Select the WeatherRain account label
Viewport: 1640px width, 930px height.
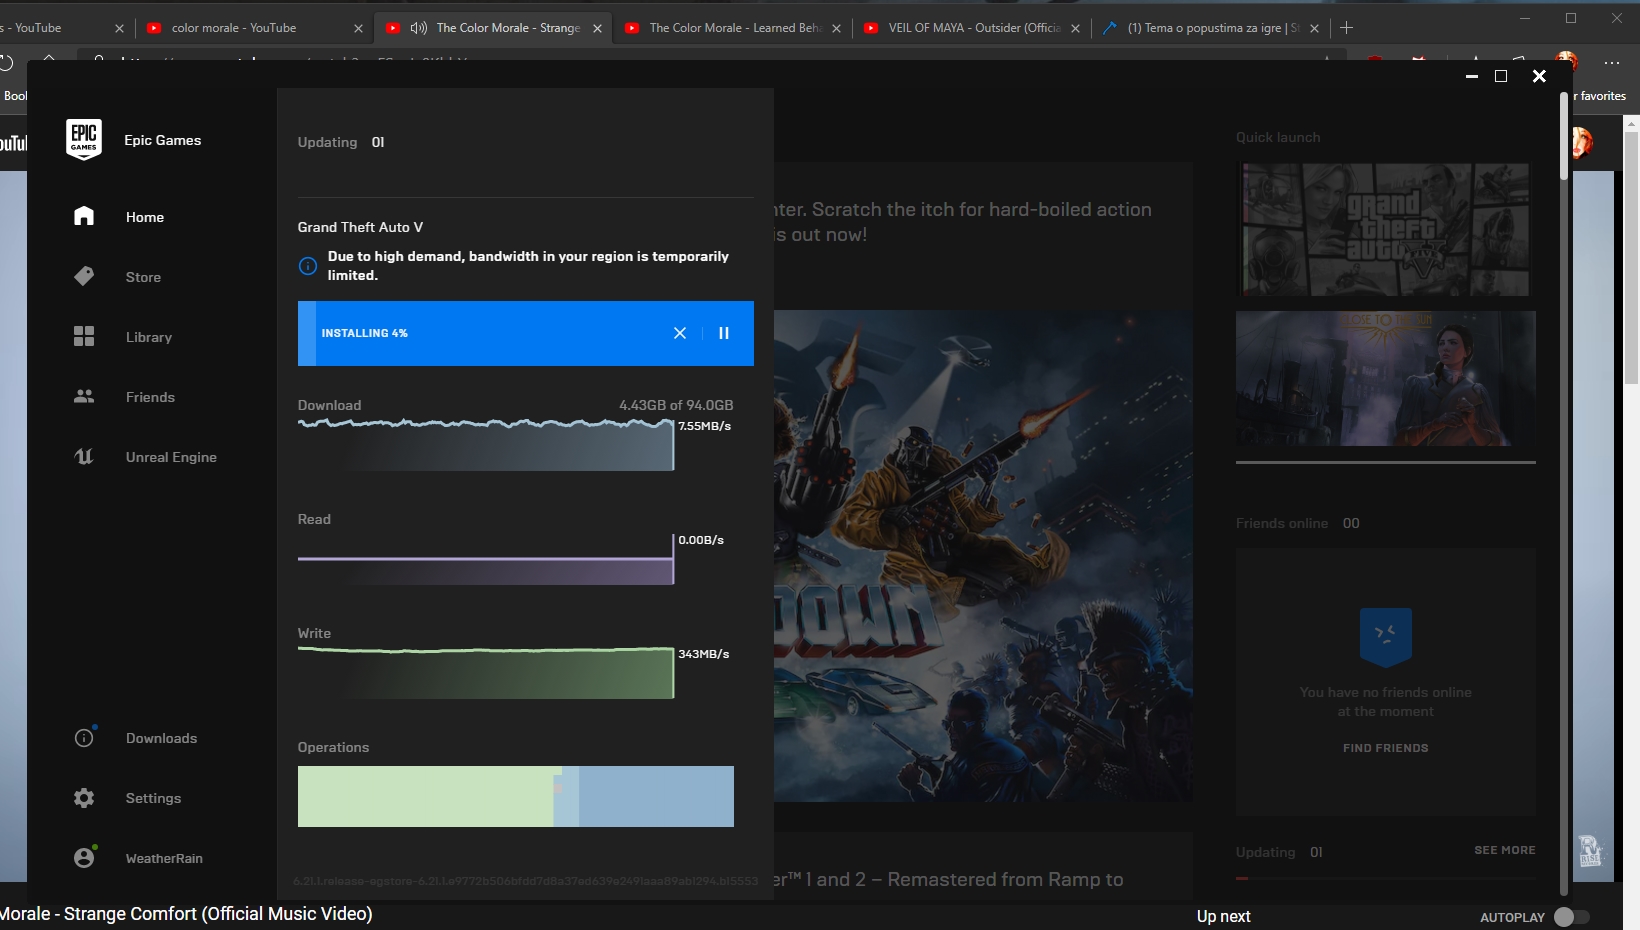click(x=164, y=858)
